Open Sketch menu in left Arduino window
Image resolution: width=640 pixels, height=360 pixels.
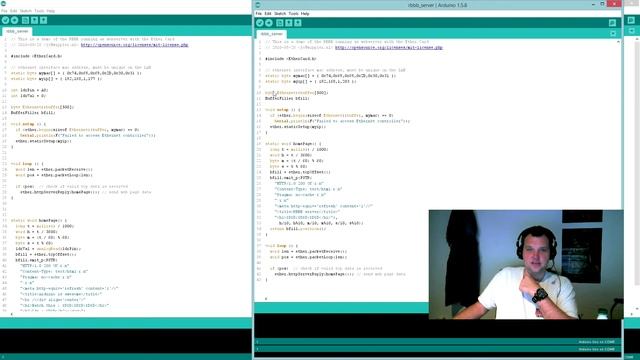pyautogui.click(x=26, y=11)
